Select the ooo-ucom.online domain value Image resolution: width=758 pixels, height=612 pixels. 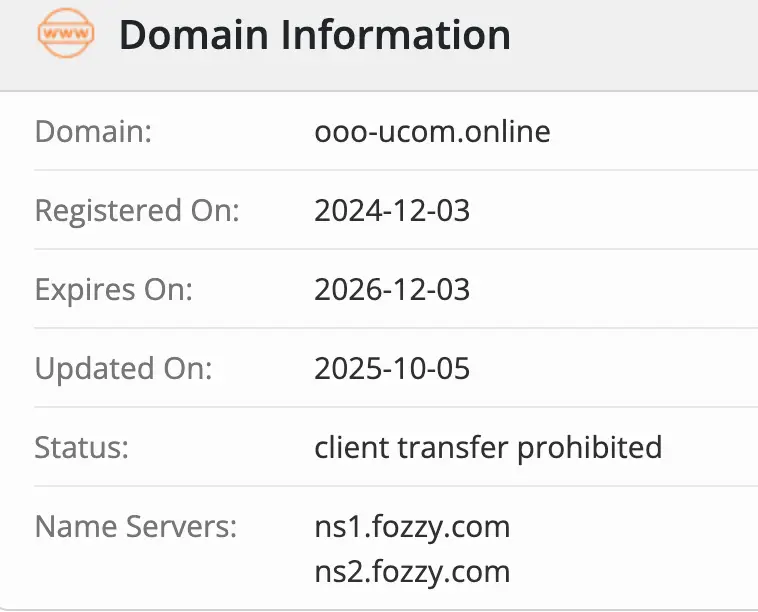(432, 131)
